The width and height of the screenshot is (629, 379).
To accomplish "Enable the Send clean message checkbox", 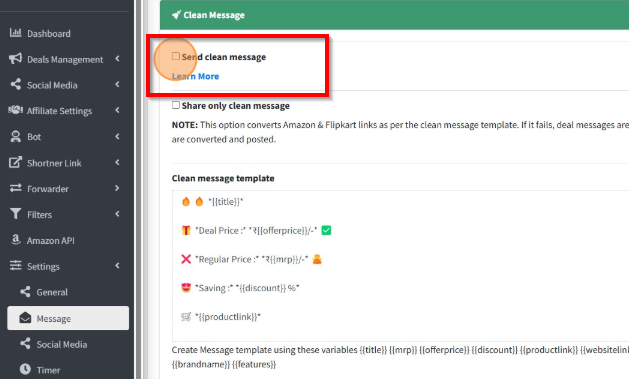I will pyautogui.click(x=176, y=56).
